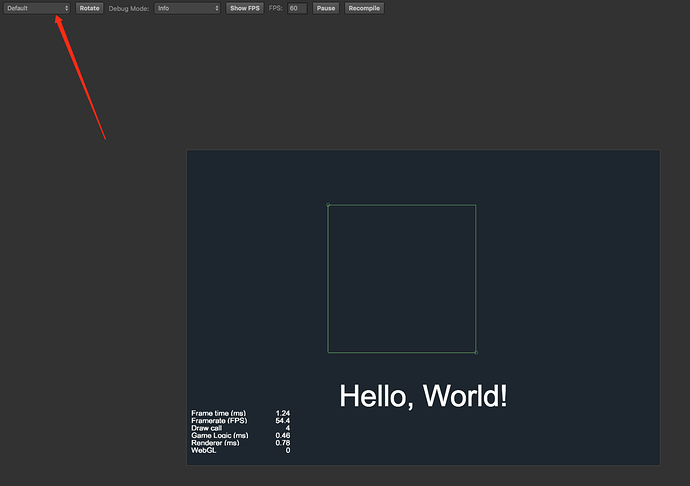Toggle the Show FPS button
The image size is (690, 486).
(x=245, y=8)
